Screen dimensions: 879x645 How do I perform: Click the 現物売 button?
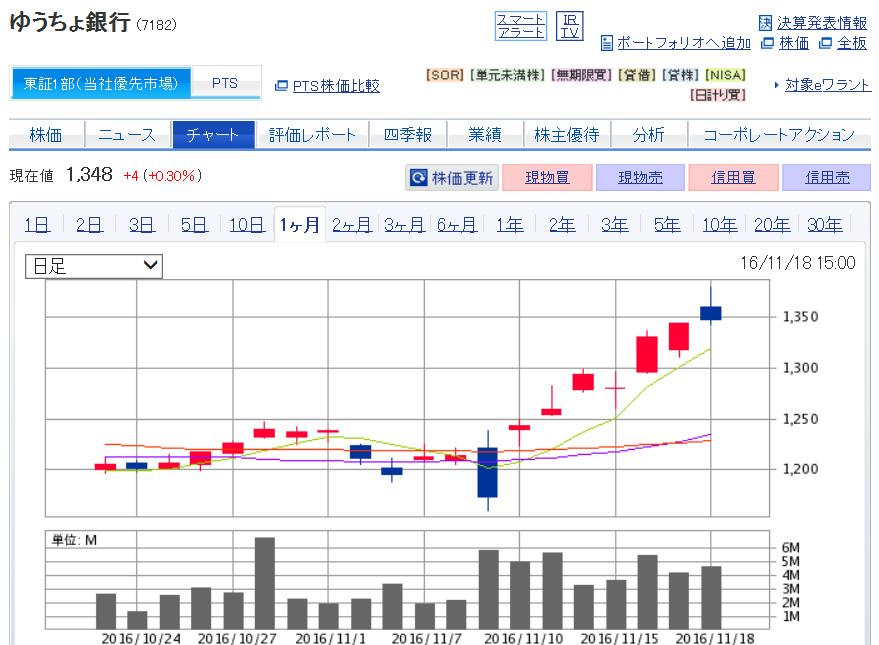tap(640, 178)
